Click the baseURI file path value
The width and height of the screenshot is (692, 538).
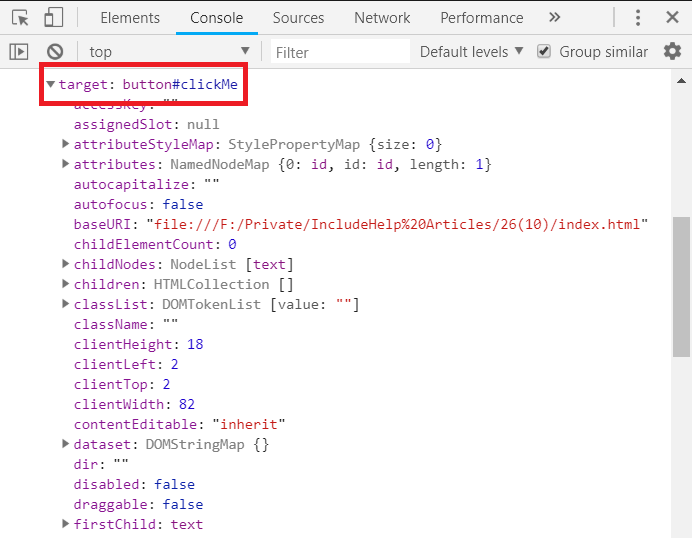coord(397,224)
